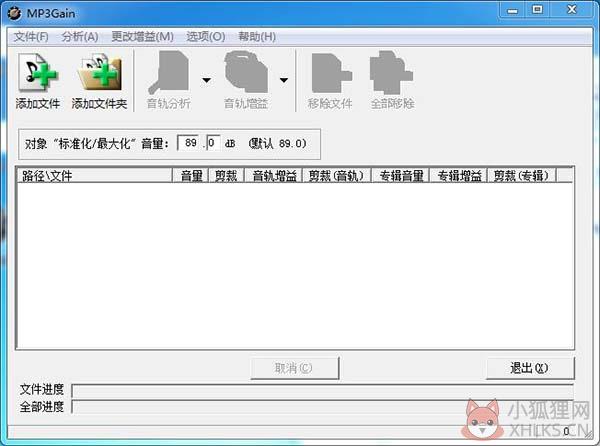Close the MP3Gain window
Image resolution: width=600 pixels, height=446 pixels.
click(x=572, y=10)
